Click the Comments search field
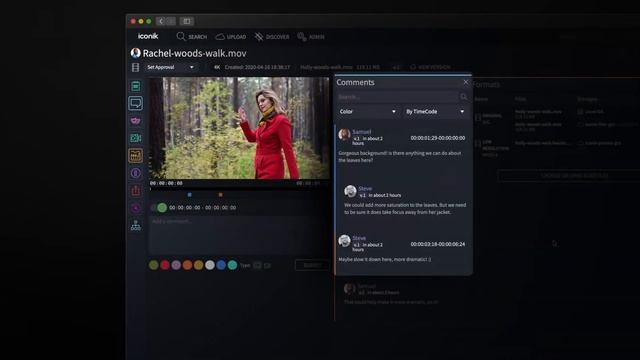Viewport: 640px width, 360px height. [x=398, y=97]
